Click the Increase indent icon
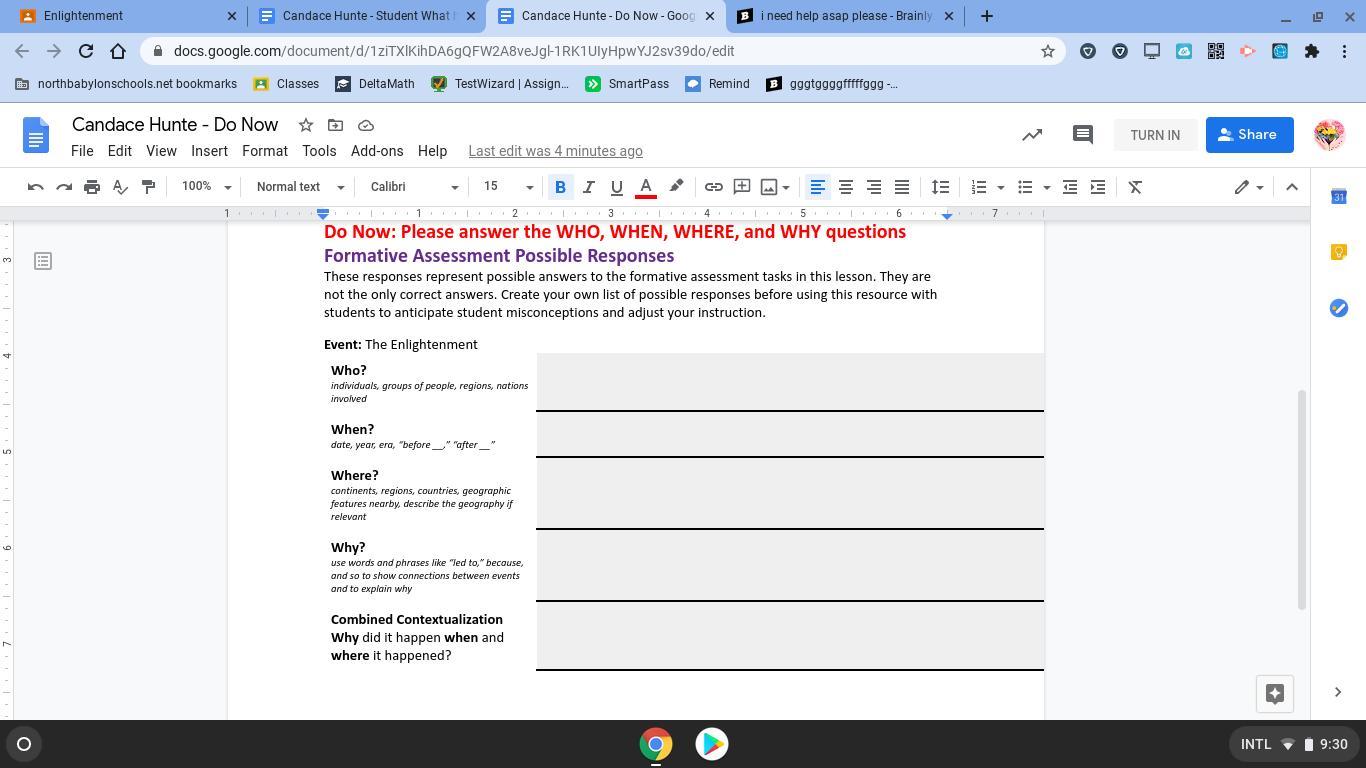The width and height of the screenshot is (1366, 768). pos(1097,187)
